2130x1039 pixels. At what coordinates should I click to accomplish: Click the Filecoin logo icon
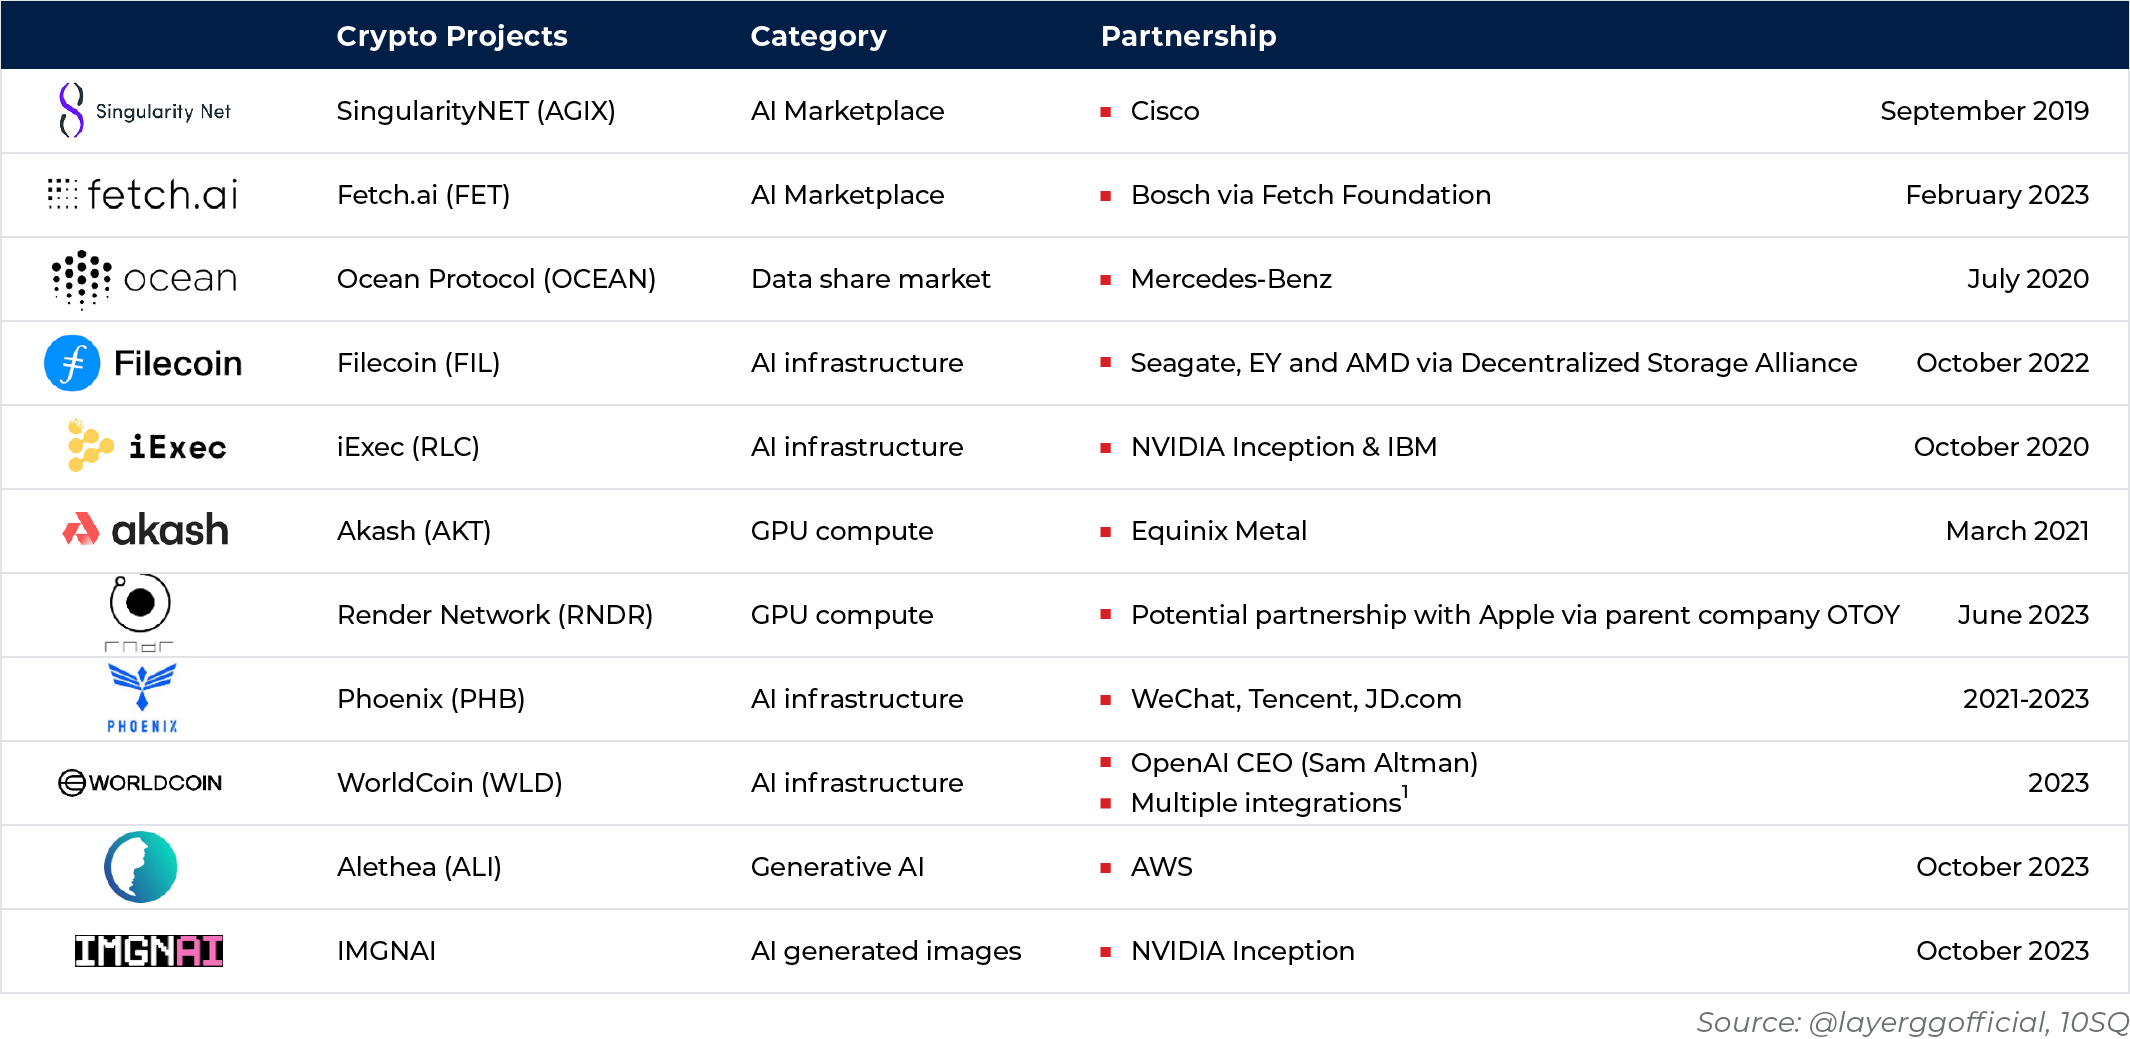tap(72, 363)
